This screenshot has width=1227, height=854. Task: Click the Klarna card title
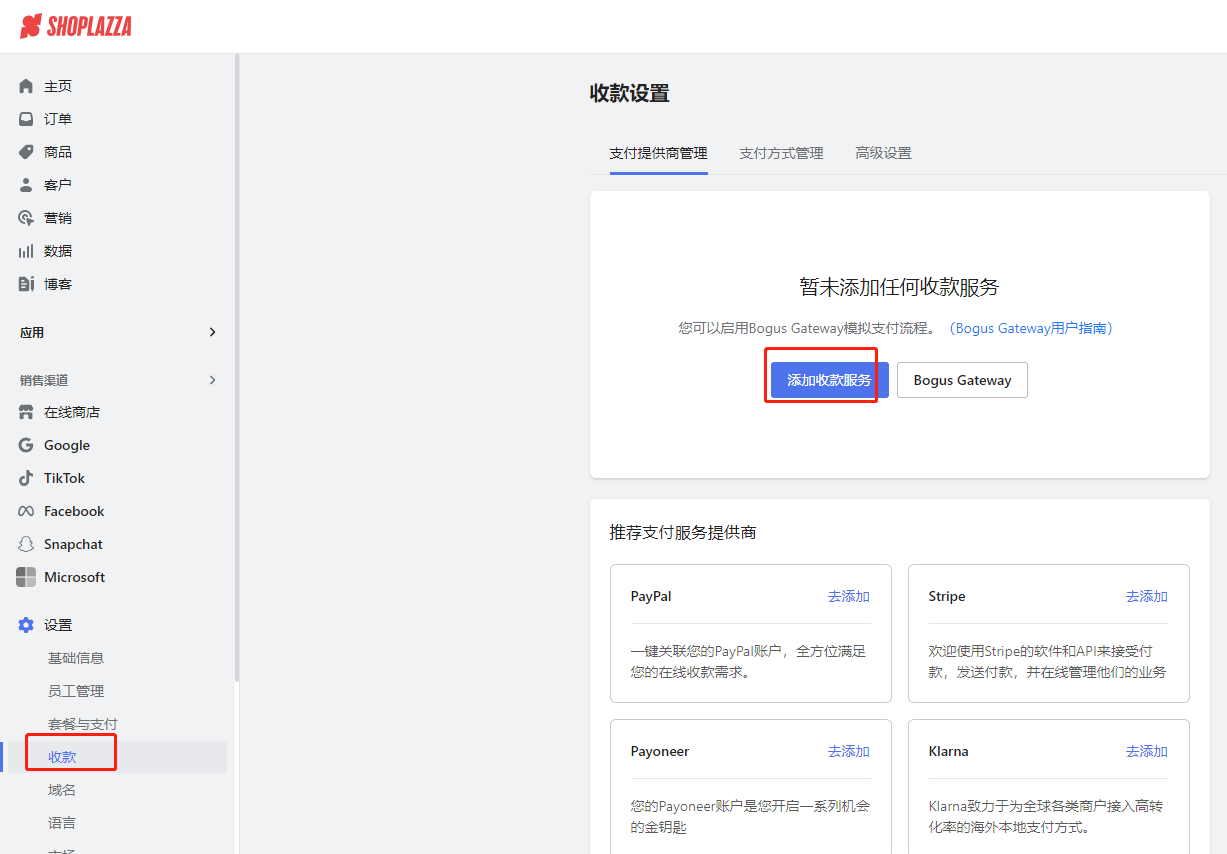click(948, 751)
